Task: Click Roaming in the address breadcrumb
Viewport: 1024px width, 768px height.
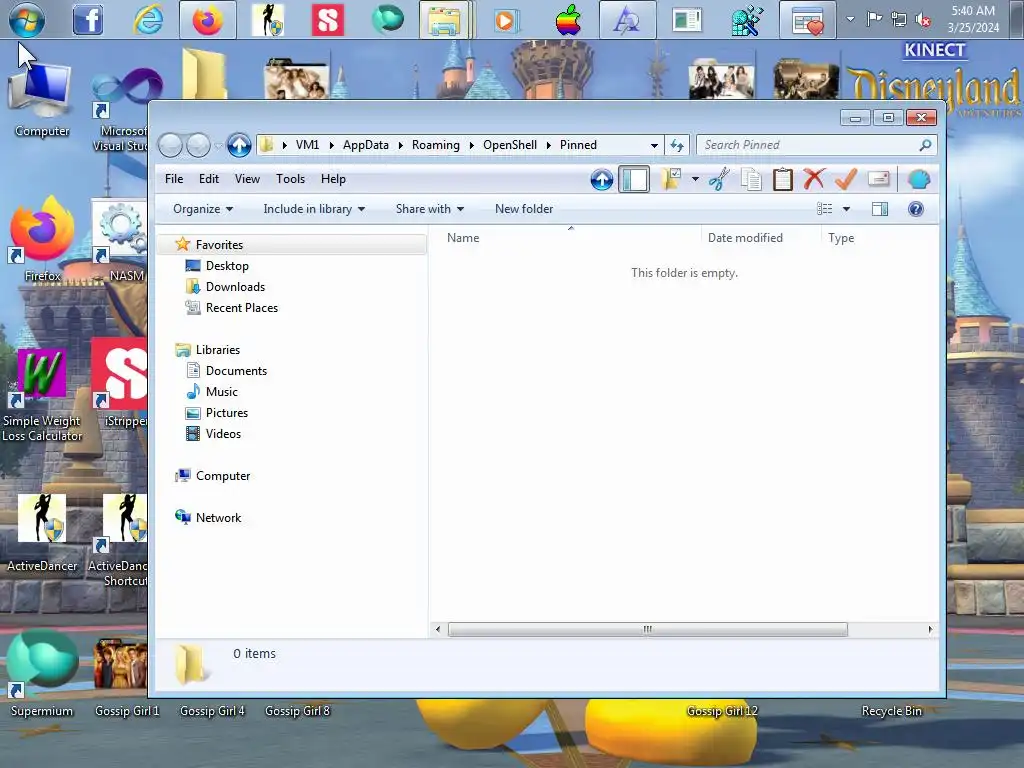Action: 436,145
